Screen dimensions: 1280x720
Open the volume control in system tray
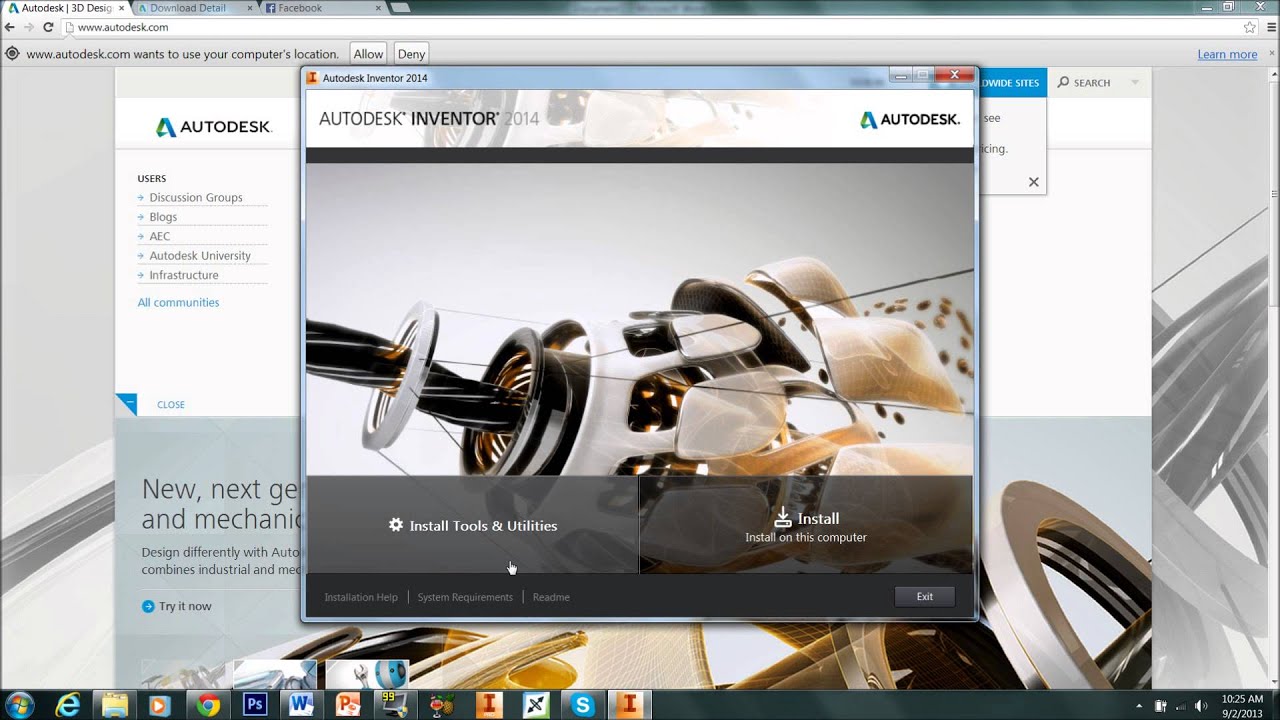pos(1200,706)
